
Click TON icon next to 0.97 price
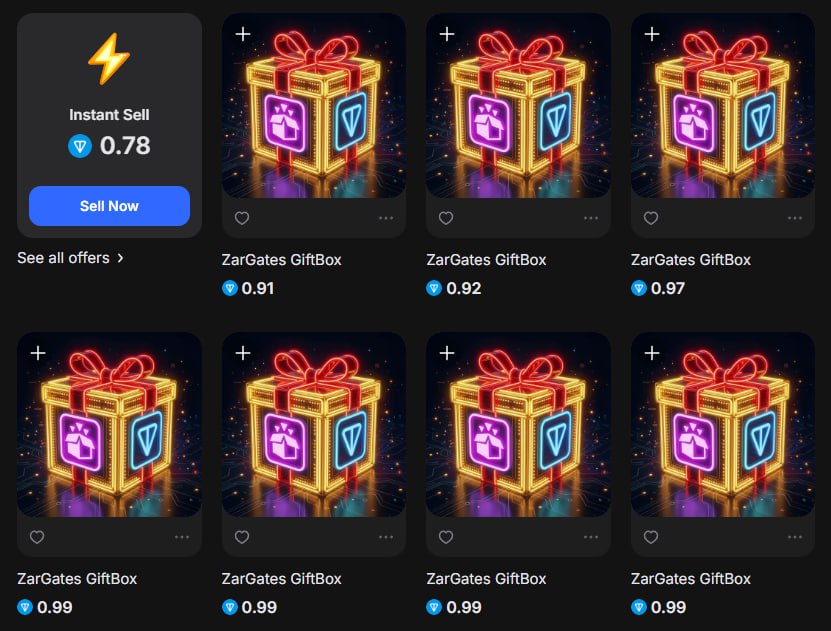pos(639,288)
